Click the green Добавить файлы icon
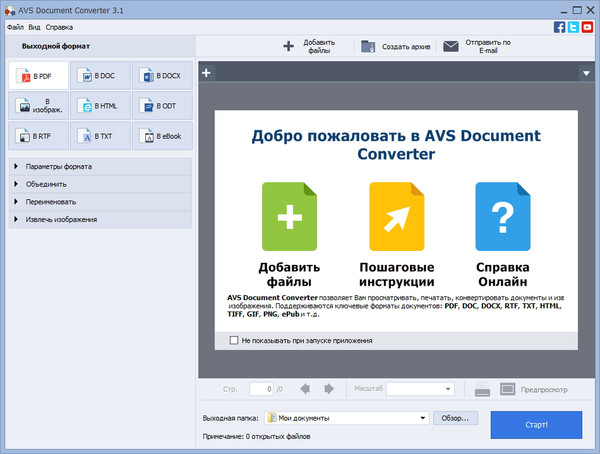600x454 pixels. tap(289, 216)
